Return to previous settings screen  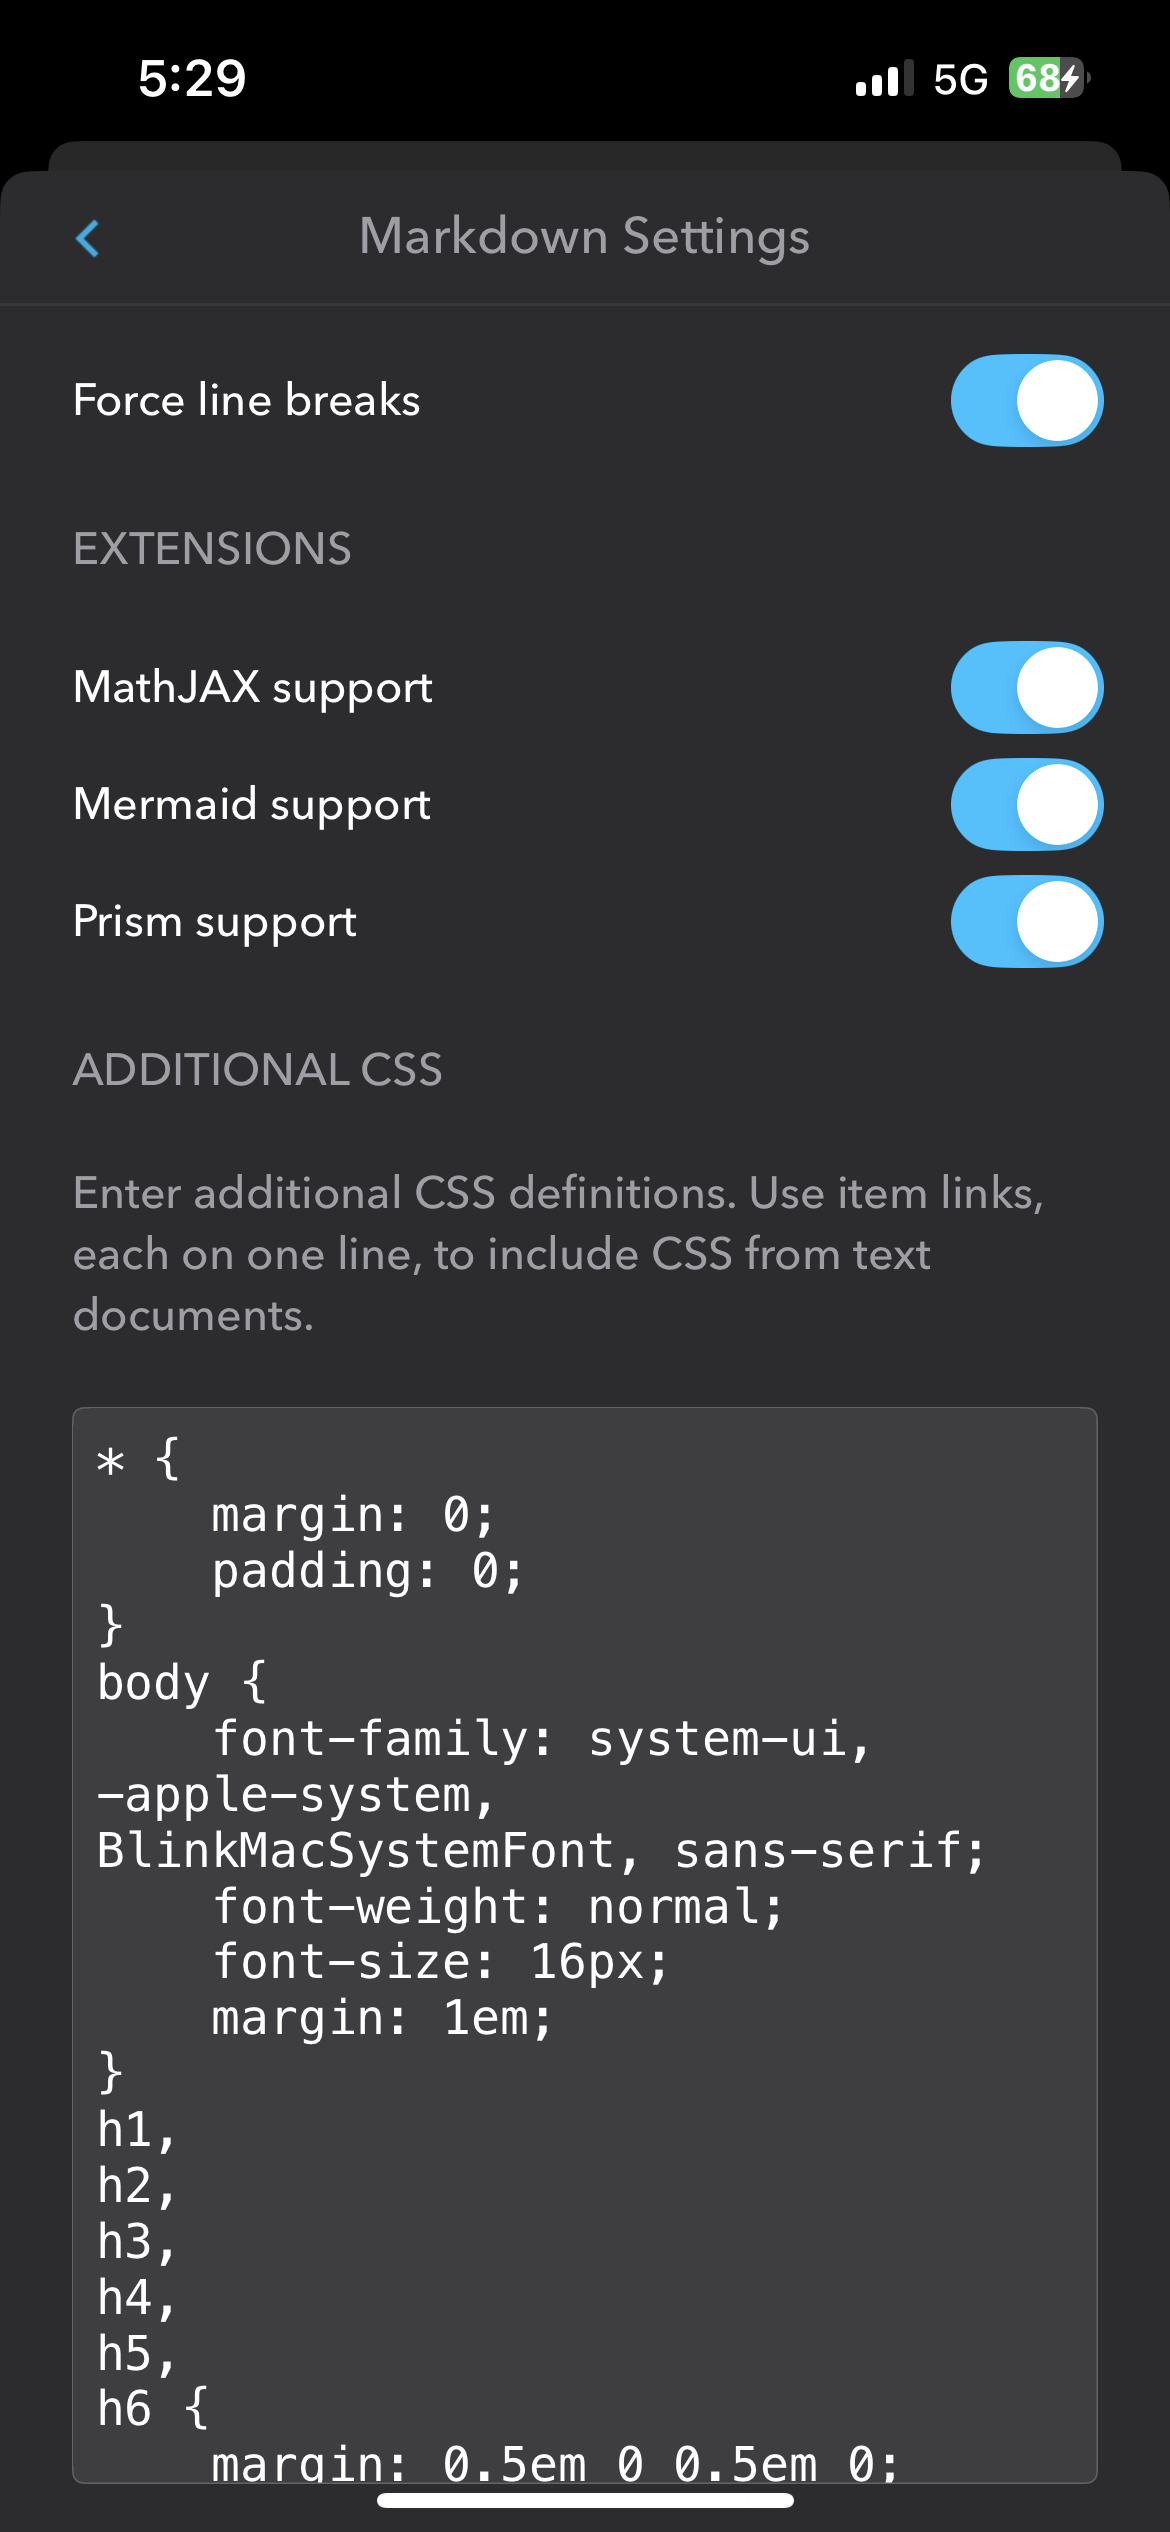(88, 237)
